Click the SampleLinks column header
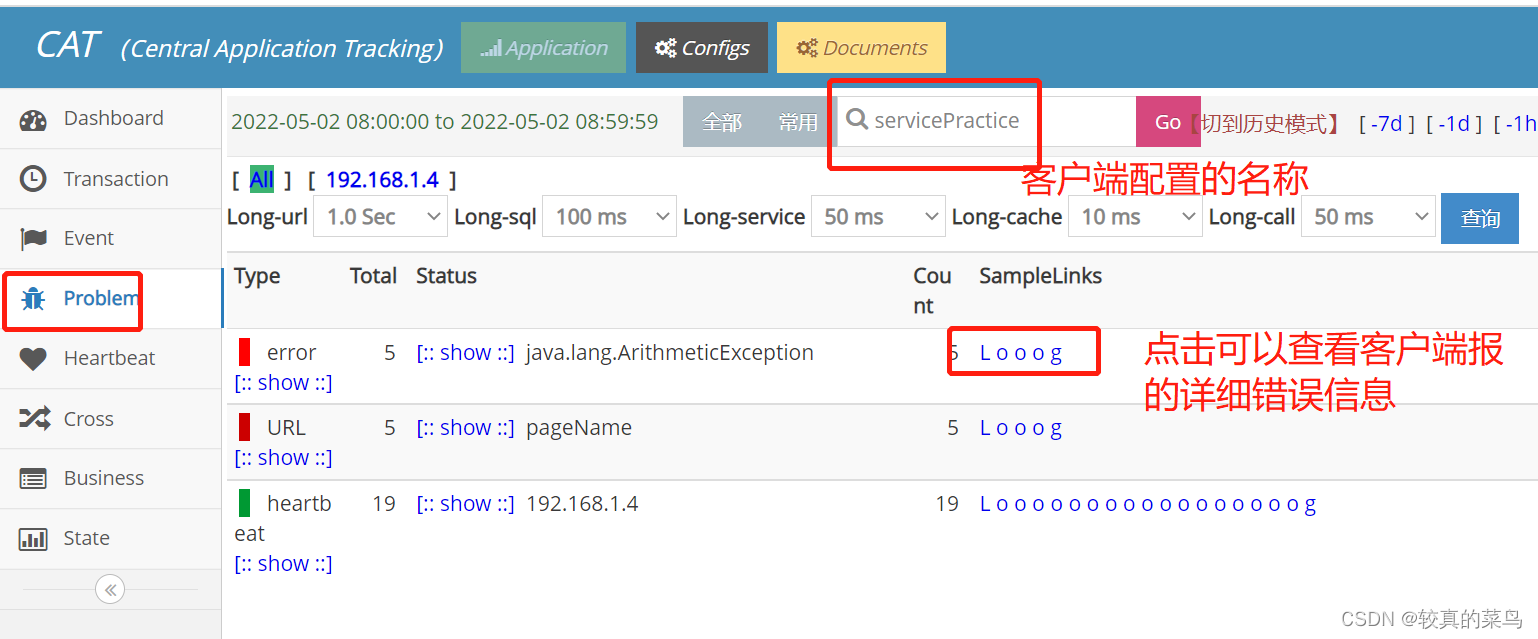Screen dimensions: 1538x639 pos(1040,276)
